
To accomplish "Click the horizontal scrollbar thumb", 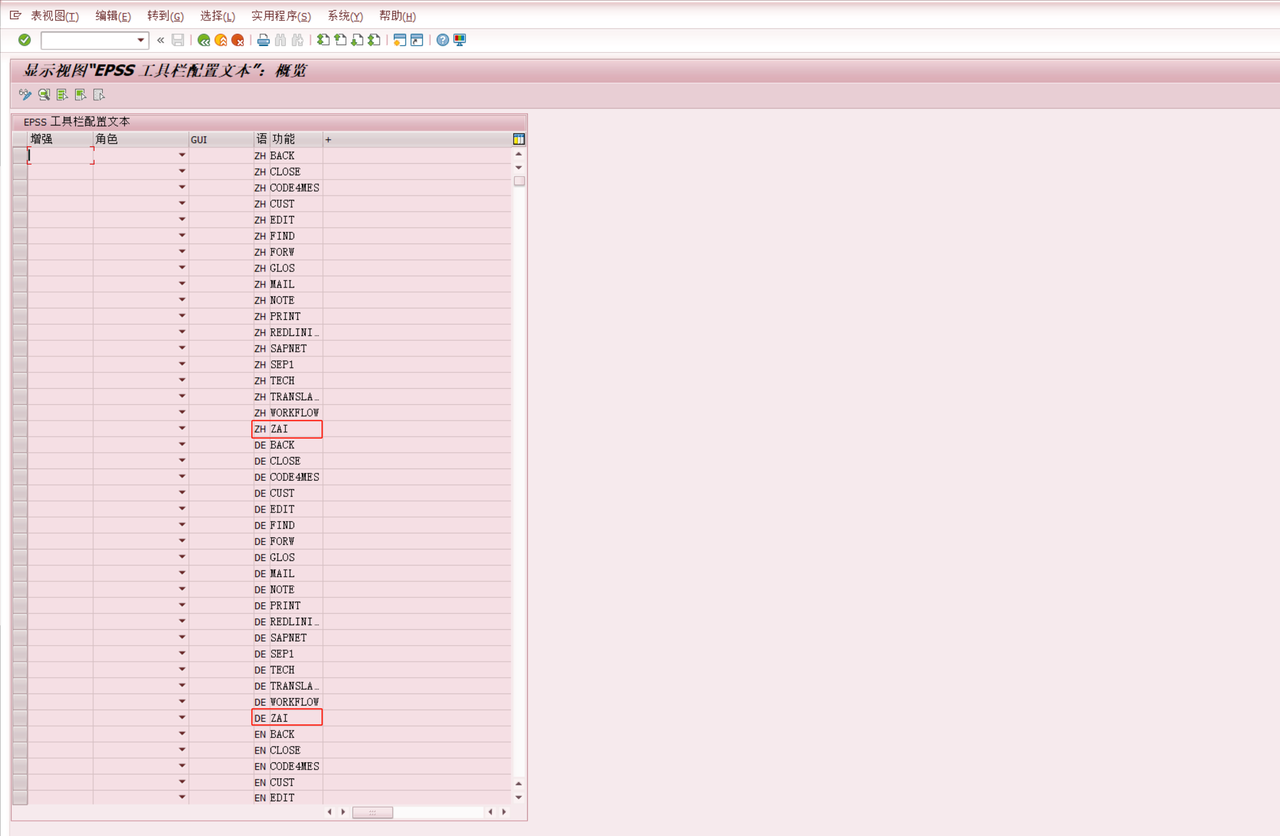I will [x=373, y=812].
